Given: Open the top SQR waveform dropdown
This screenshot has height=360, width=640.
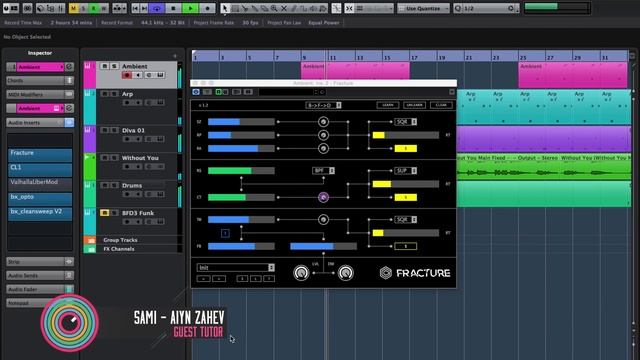Looking at the screenshot, I should point(406,122).
